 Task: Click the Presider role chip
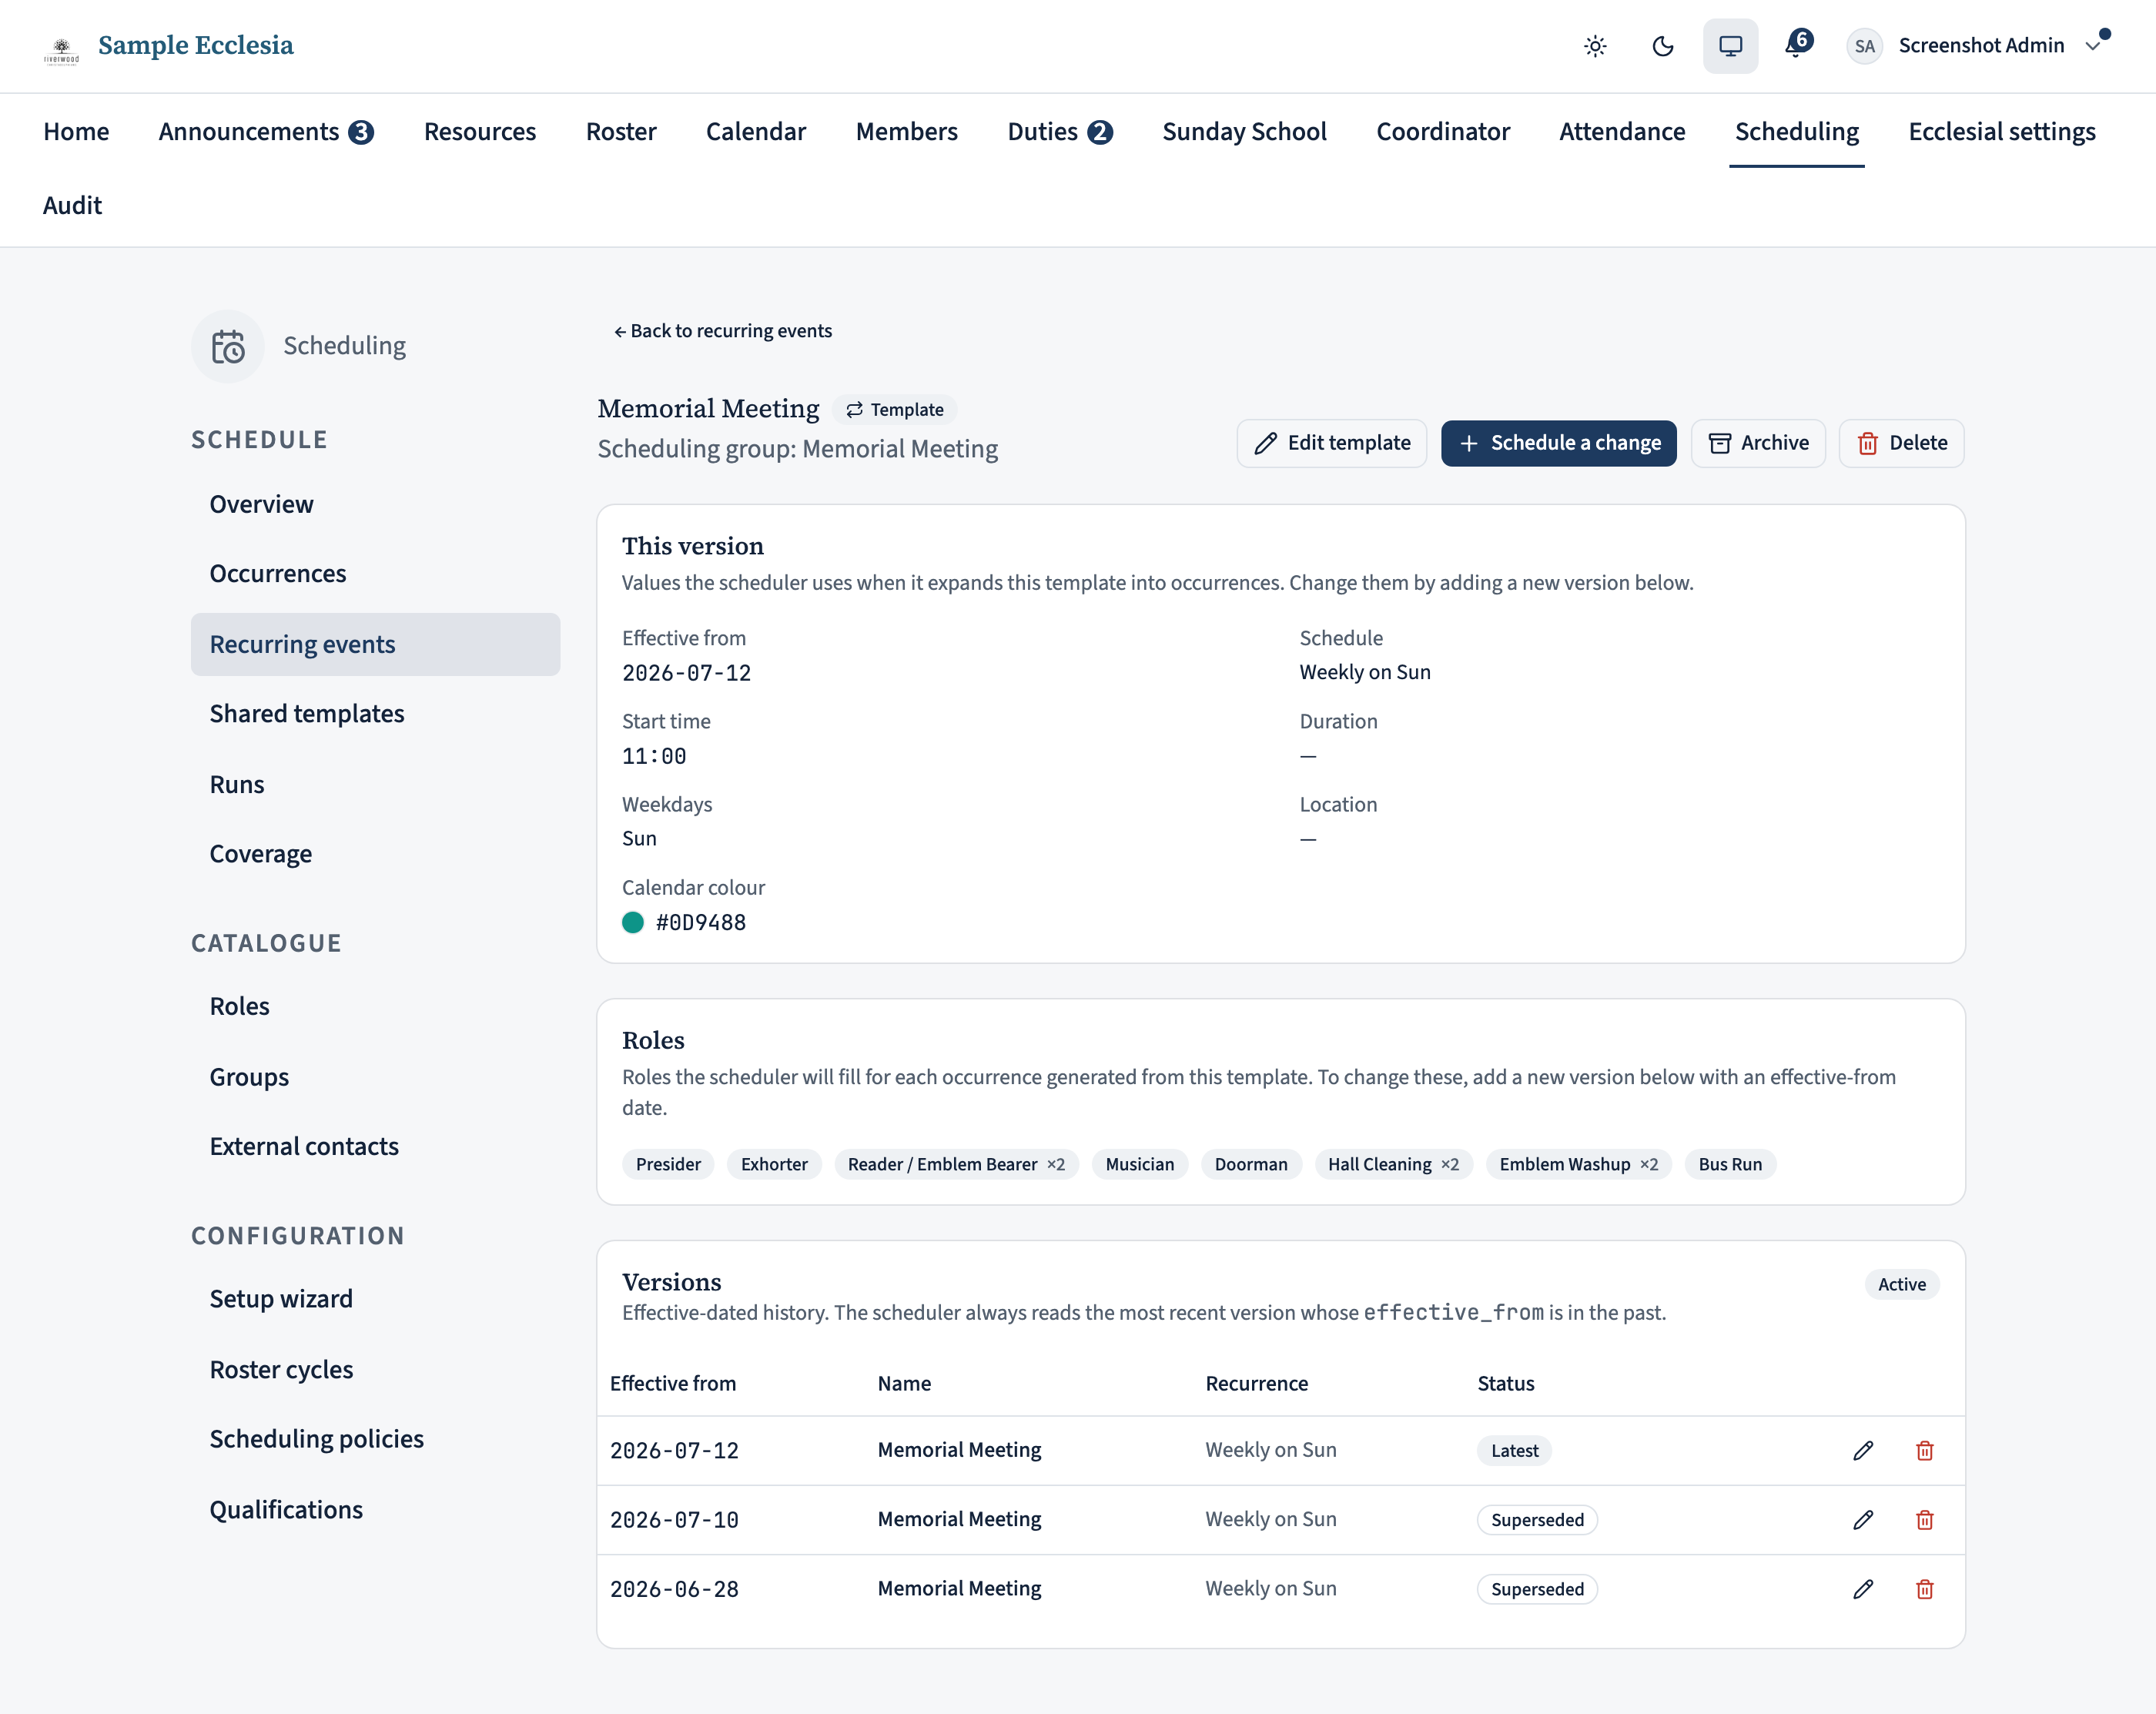click(x=668, y=1164)
